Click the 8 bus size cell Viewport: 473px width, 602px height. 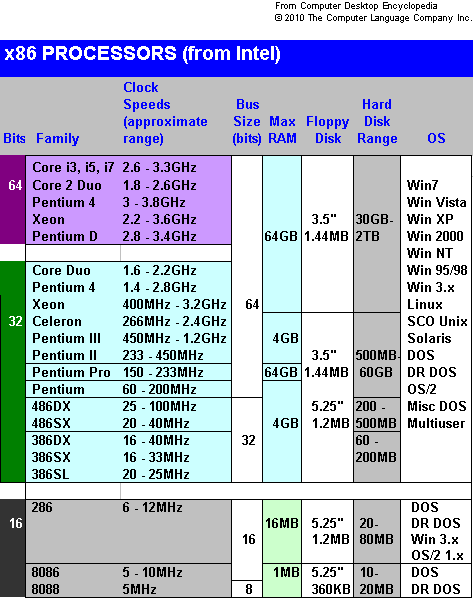(248, 589)
